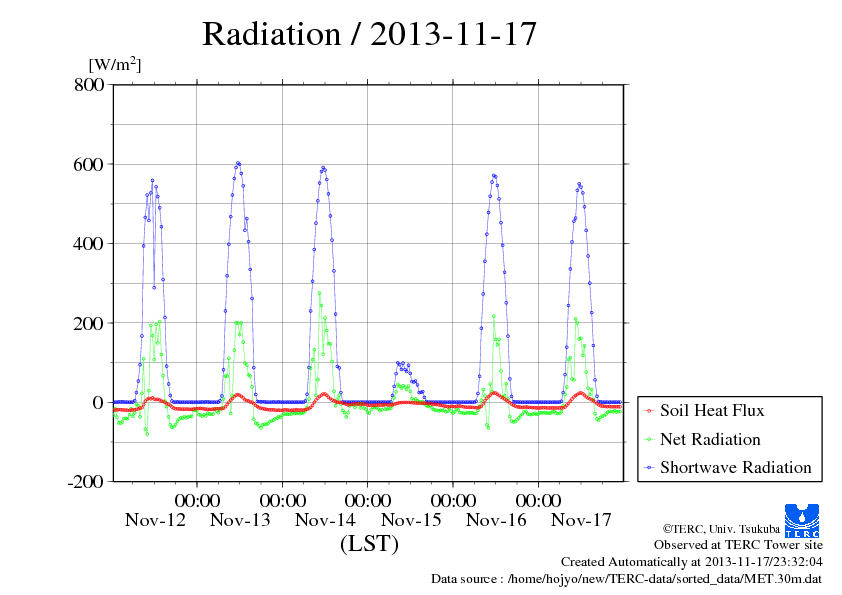Image resolution: width=842 pixels, height=595 pixels.
Task: Click the y-axis value '800'
Action: point(89,84)
